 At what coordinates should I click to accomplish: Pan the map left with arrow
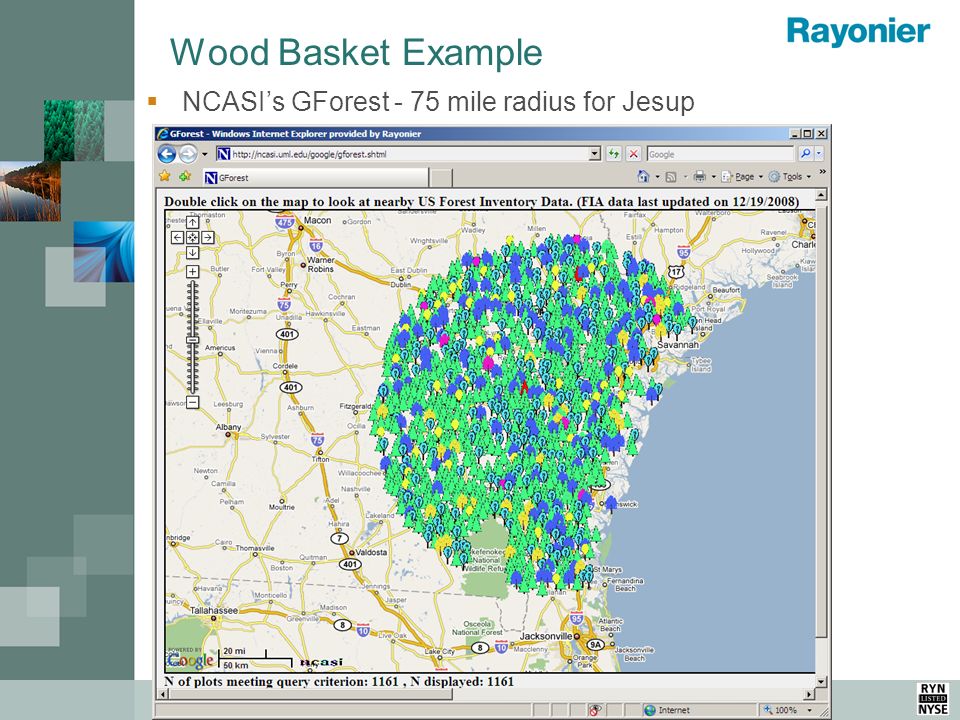pos(178,238)
